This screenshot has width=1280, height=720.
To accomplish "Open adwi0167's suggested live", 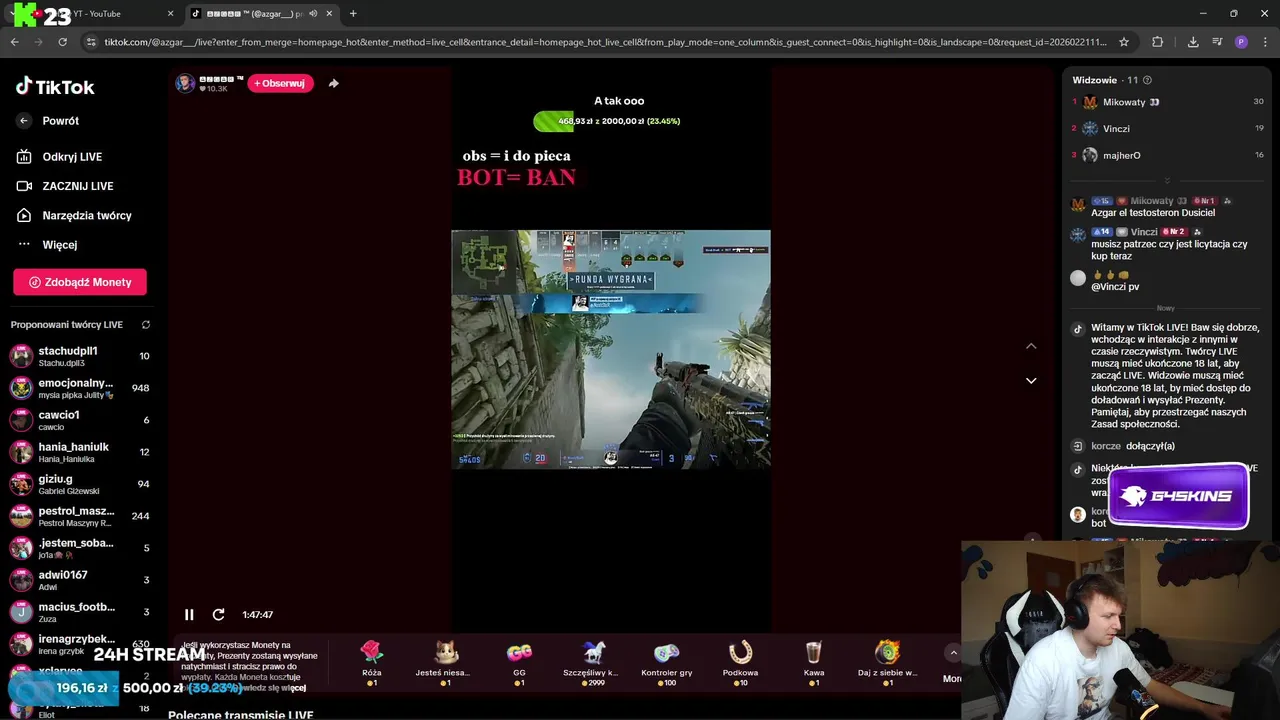I will tap(80, 580).
